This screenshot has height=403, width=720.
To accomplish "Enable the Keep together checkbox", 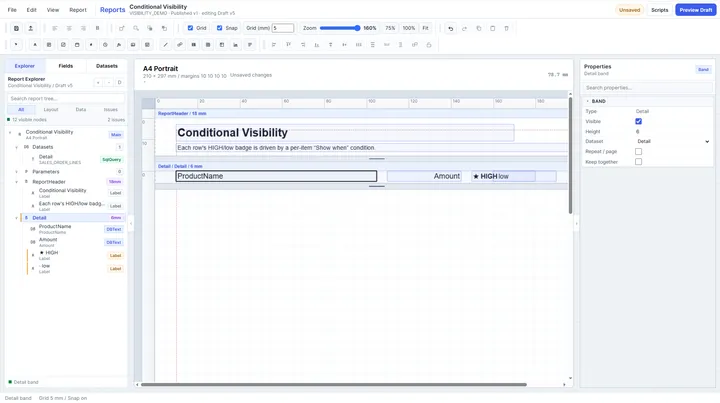I will pyautogui.click(x=638, y=162).
